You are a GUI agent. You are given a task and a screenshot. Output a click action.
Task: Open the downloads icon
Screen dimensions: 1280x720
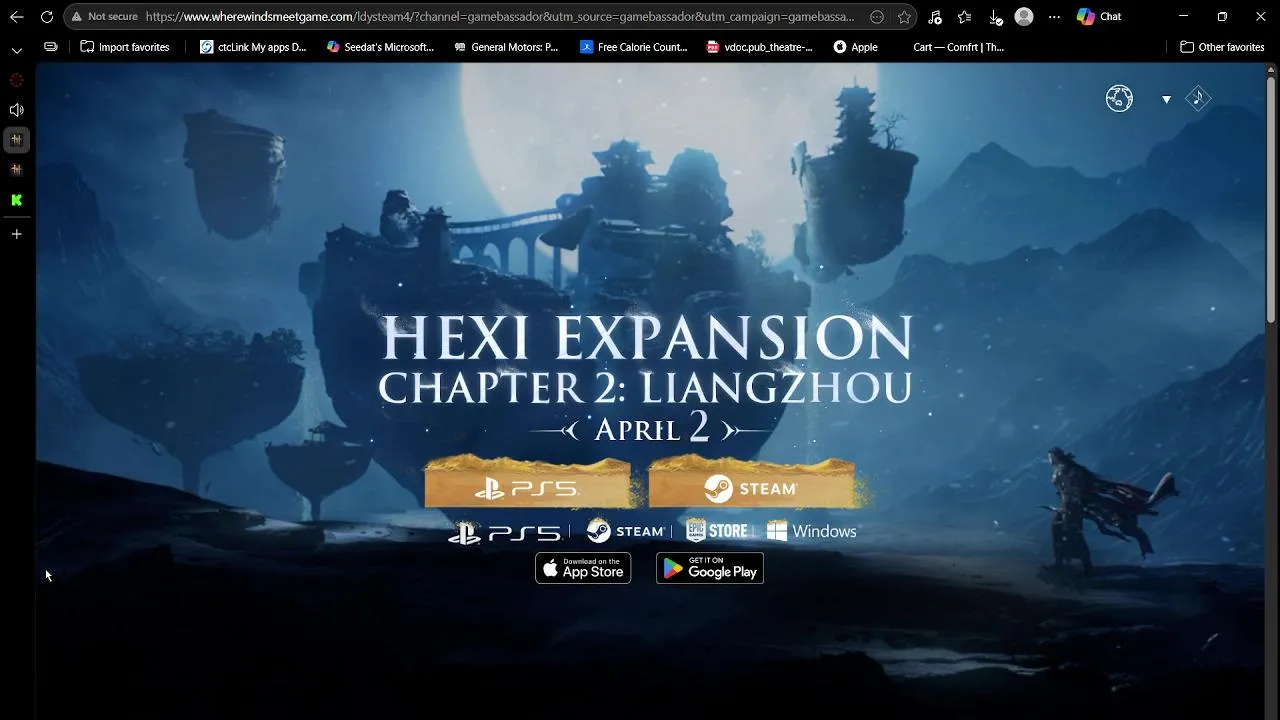coord(995,17)
